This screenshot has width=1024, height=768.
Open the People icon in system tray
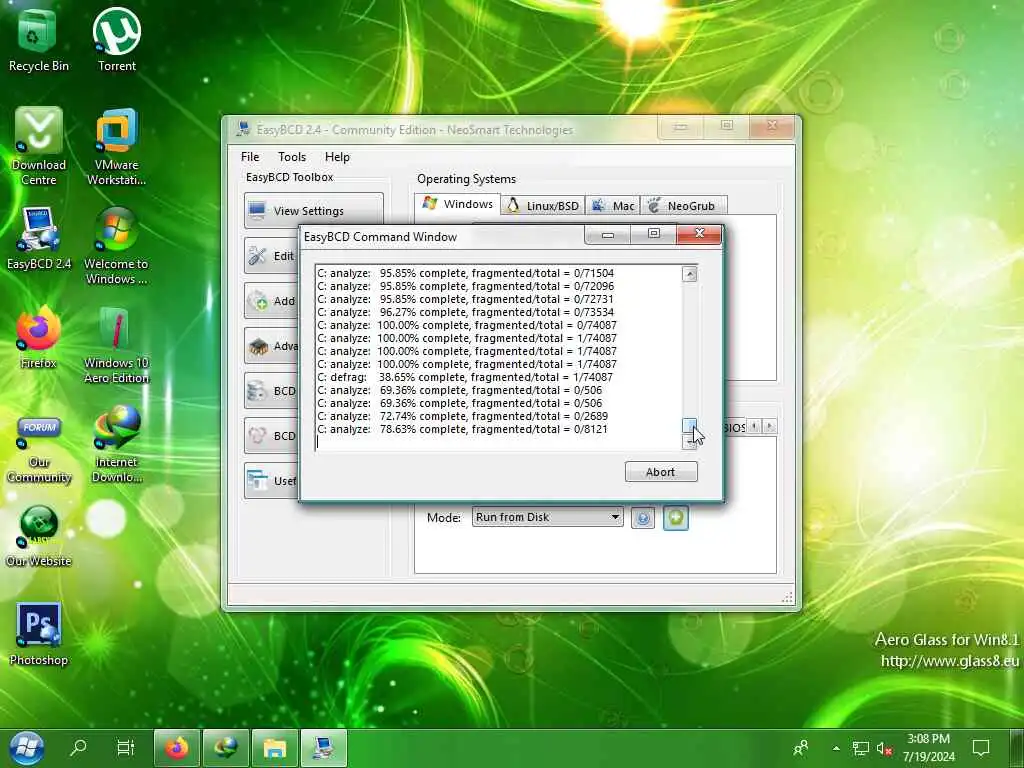[801, 748]
